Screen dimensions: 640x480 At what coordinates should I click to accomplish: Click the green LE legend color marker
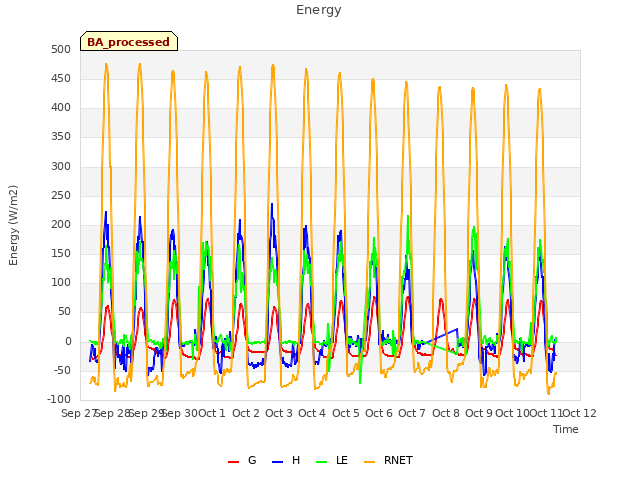tap(321, 462)
